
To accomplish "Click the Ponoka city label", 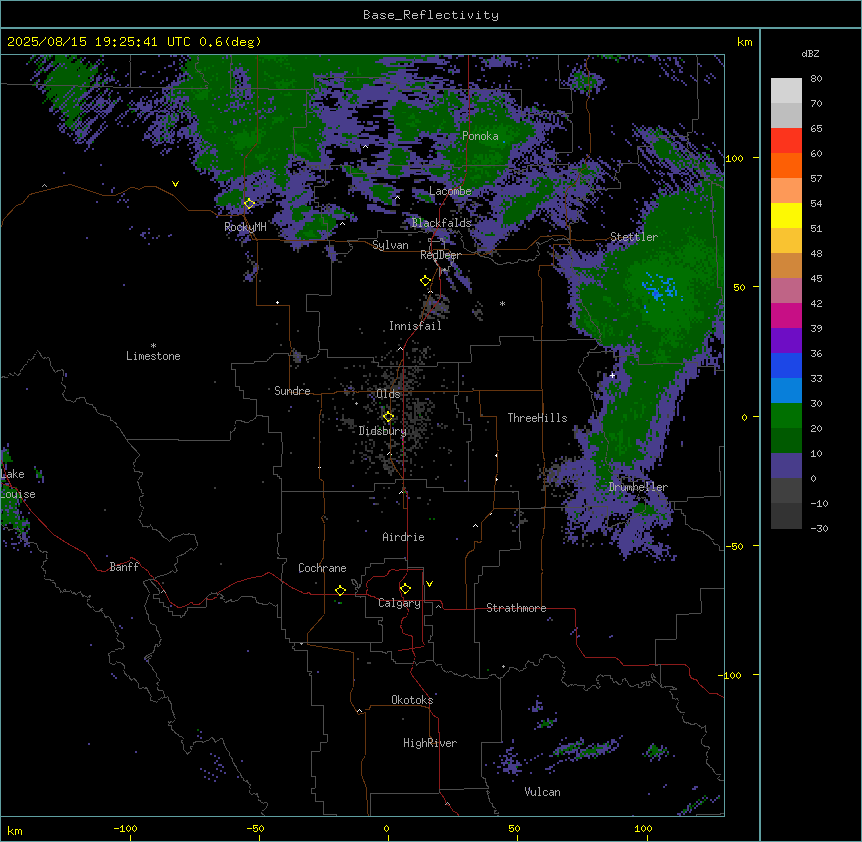I will [480, 136].
